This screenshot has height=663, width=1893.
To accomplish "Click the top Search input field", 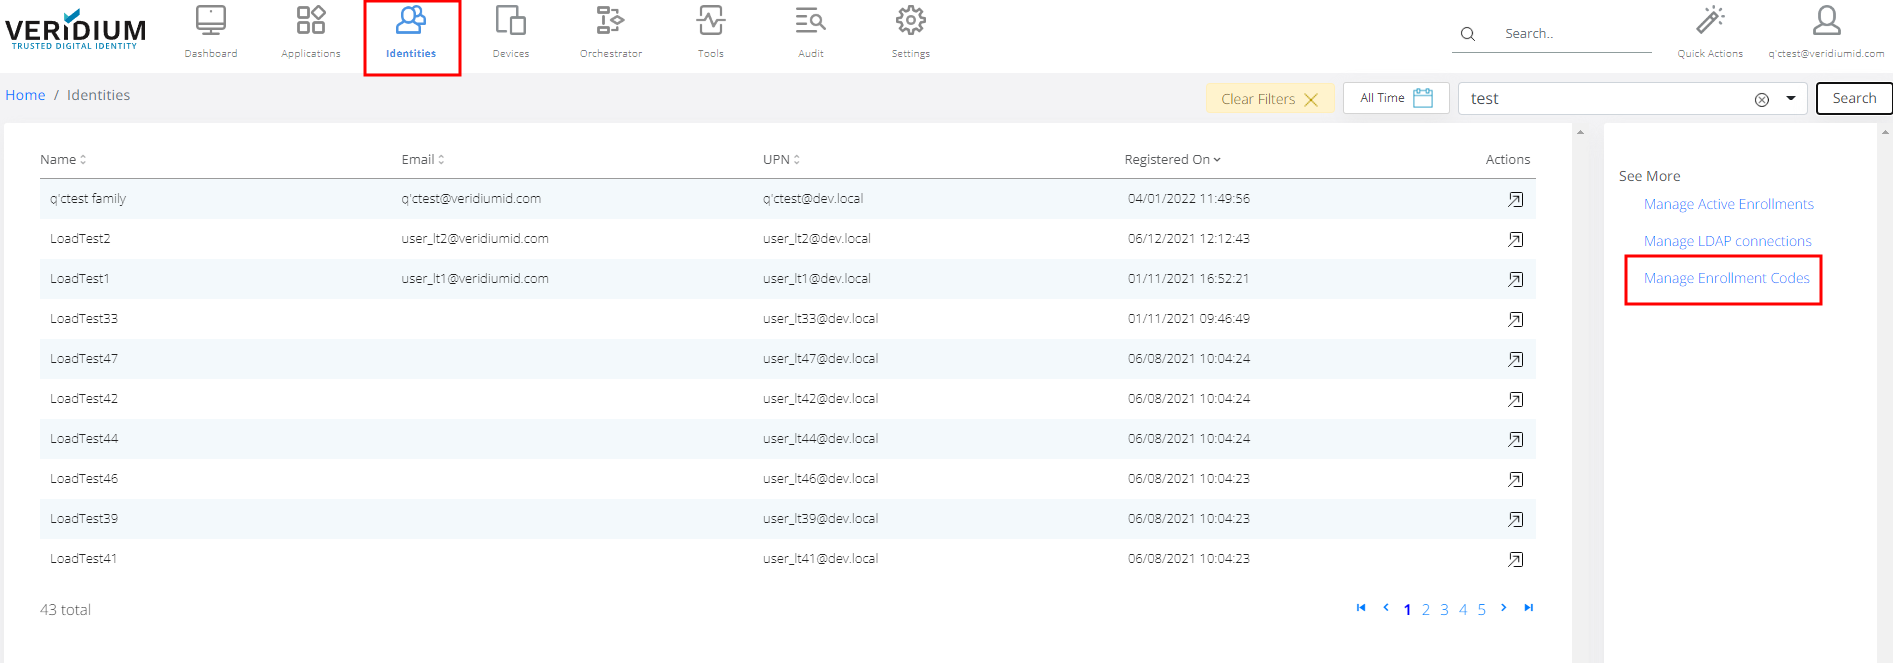I will click(1570, 34).
